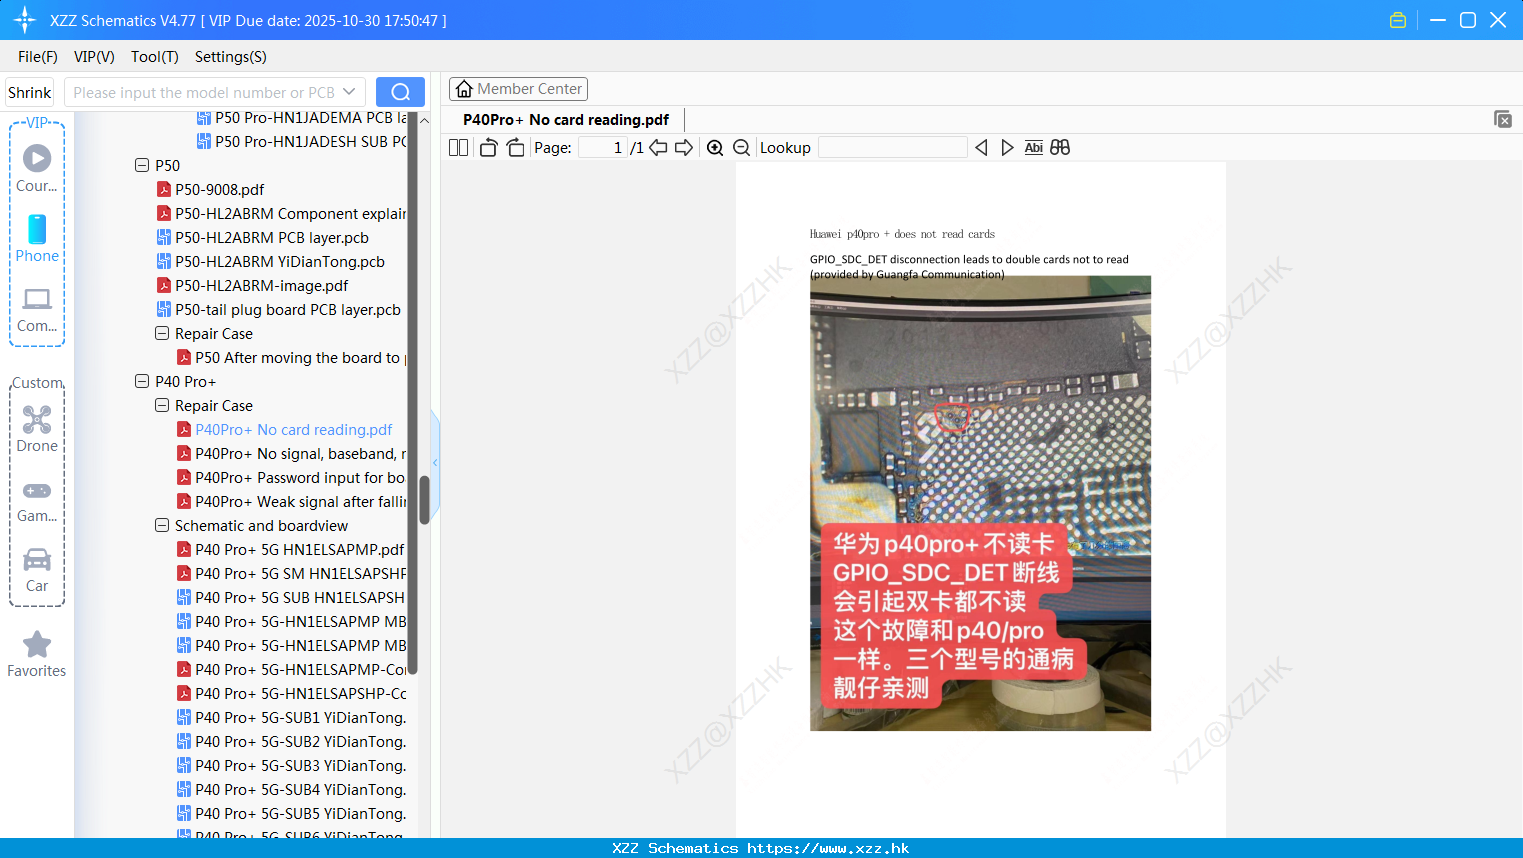Collapse the P40 Pro+ node
The width and height of the screenshot is (1523, 858).
[142, 382]
